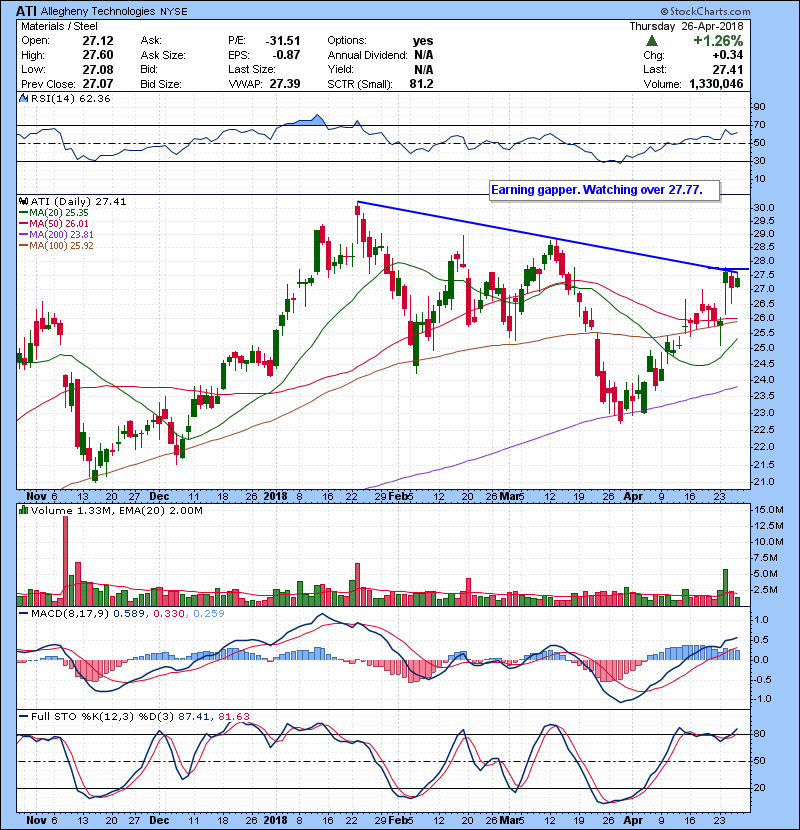Click the StockCharts.com copyright text
The height and width of the screenshot is (830, 800).
(705, 11)
